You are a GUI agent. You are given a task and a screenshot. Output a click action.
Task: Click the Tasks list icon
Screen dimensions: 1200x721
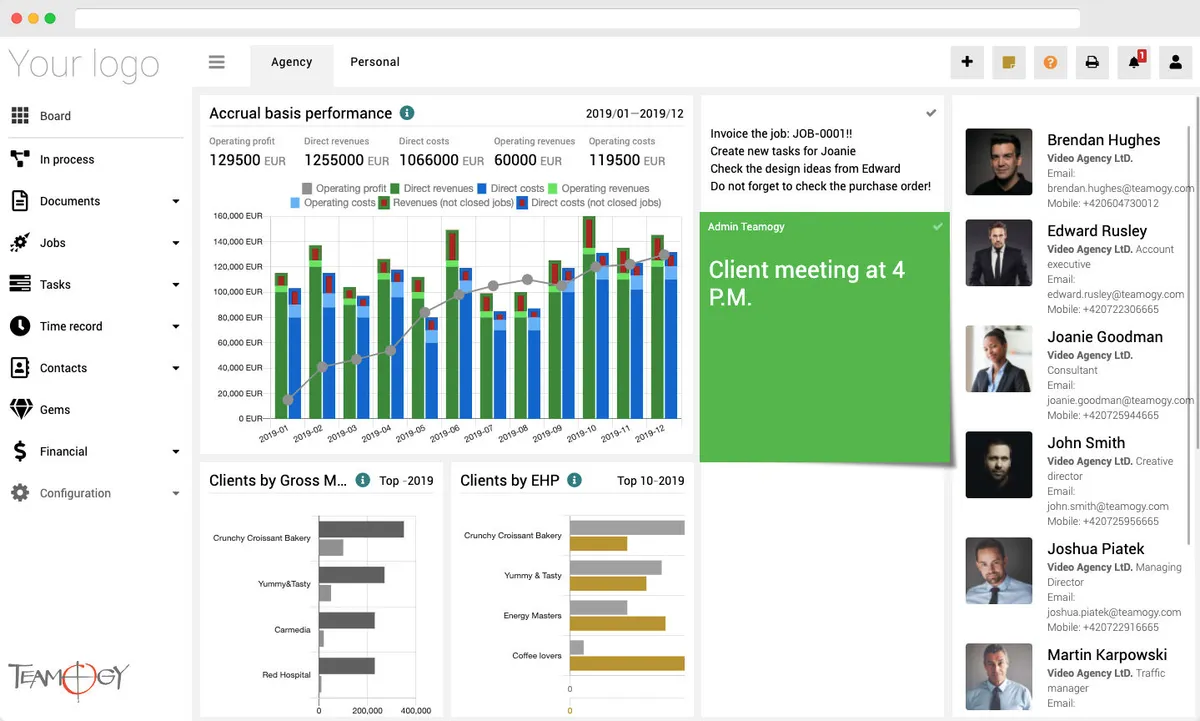tap(20, 284)
